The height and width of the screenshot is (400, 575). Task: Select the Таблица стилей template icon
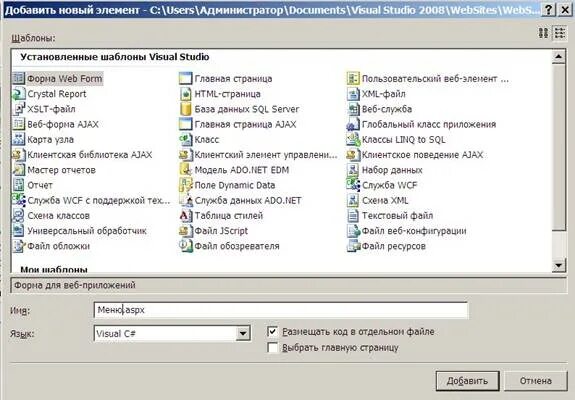click(186, 216)
